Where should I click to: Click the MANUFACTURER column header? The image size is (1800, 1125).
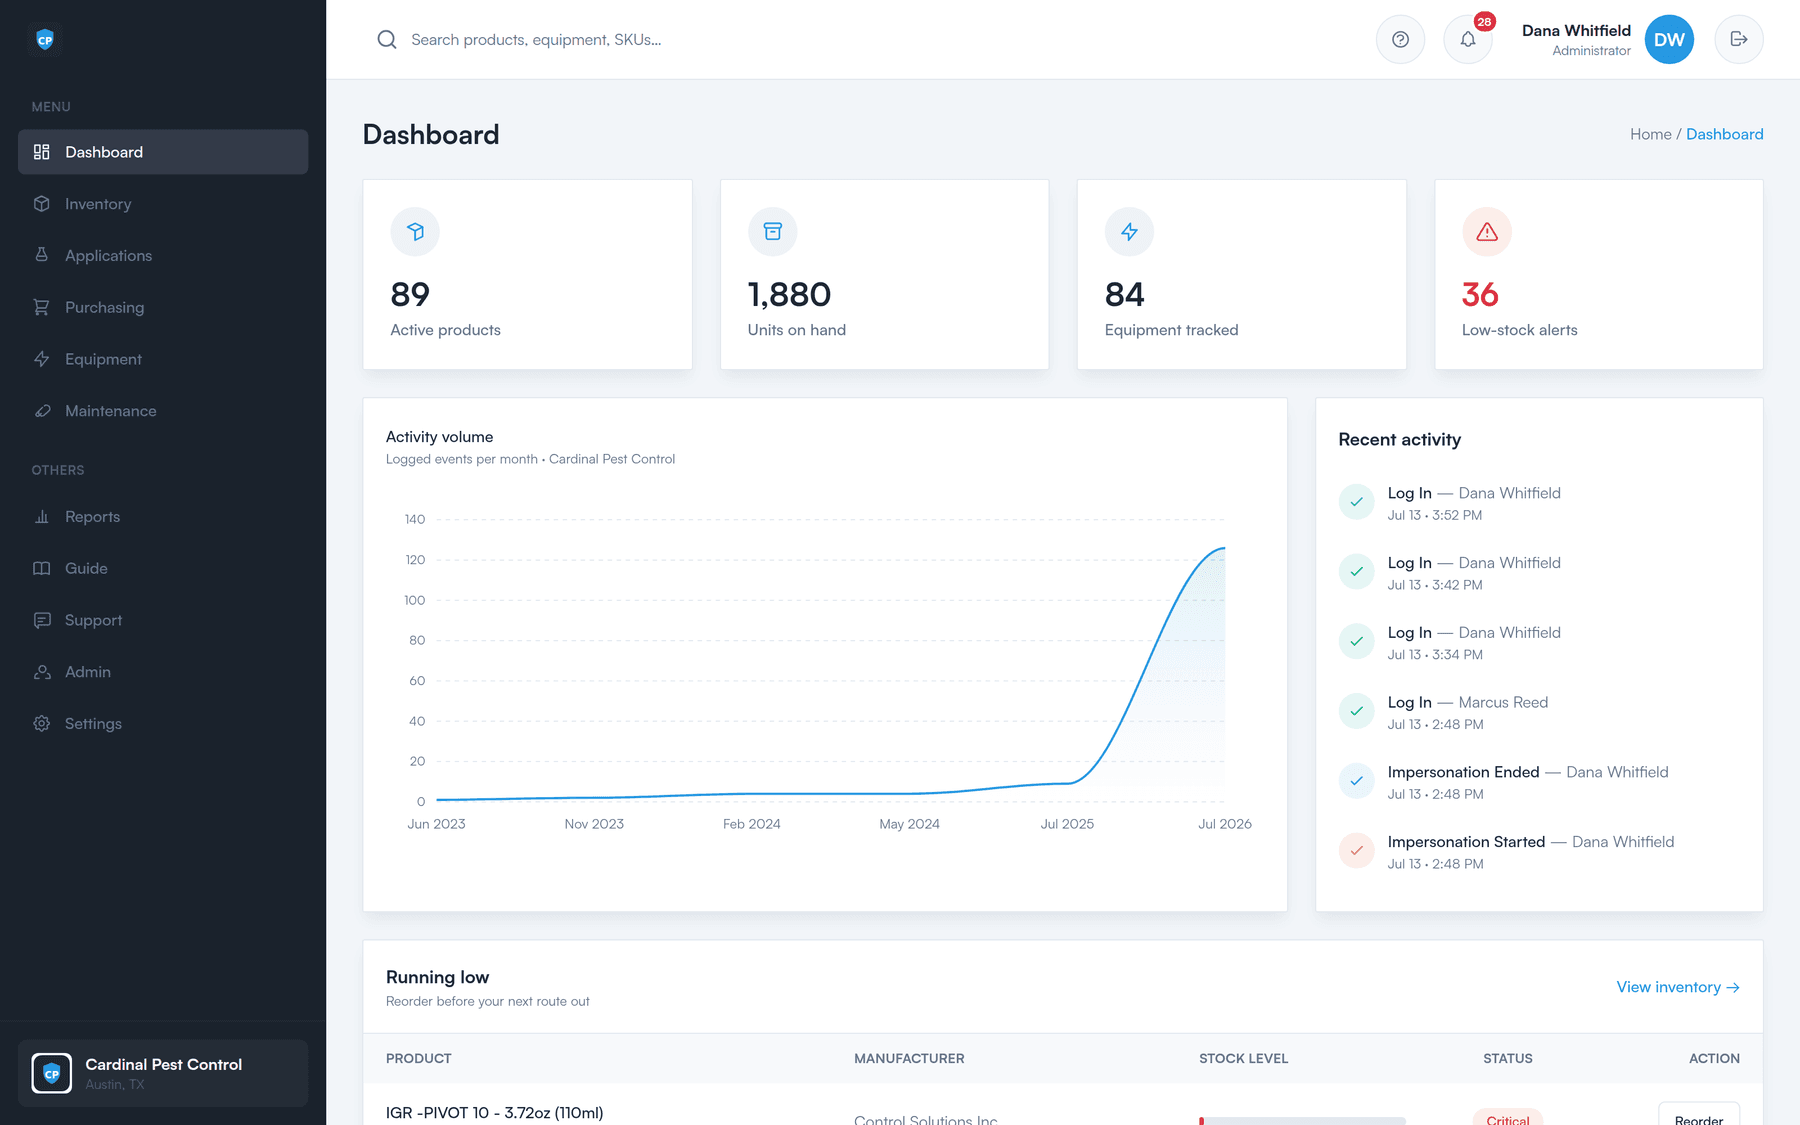(909, 1058)
